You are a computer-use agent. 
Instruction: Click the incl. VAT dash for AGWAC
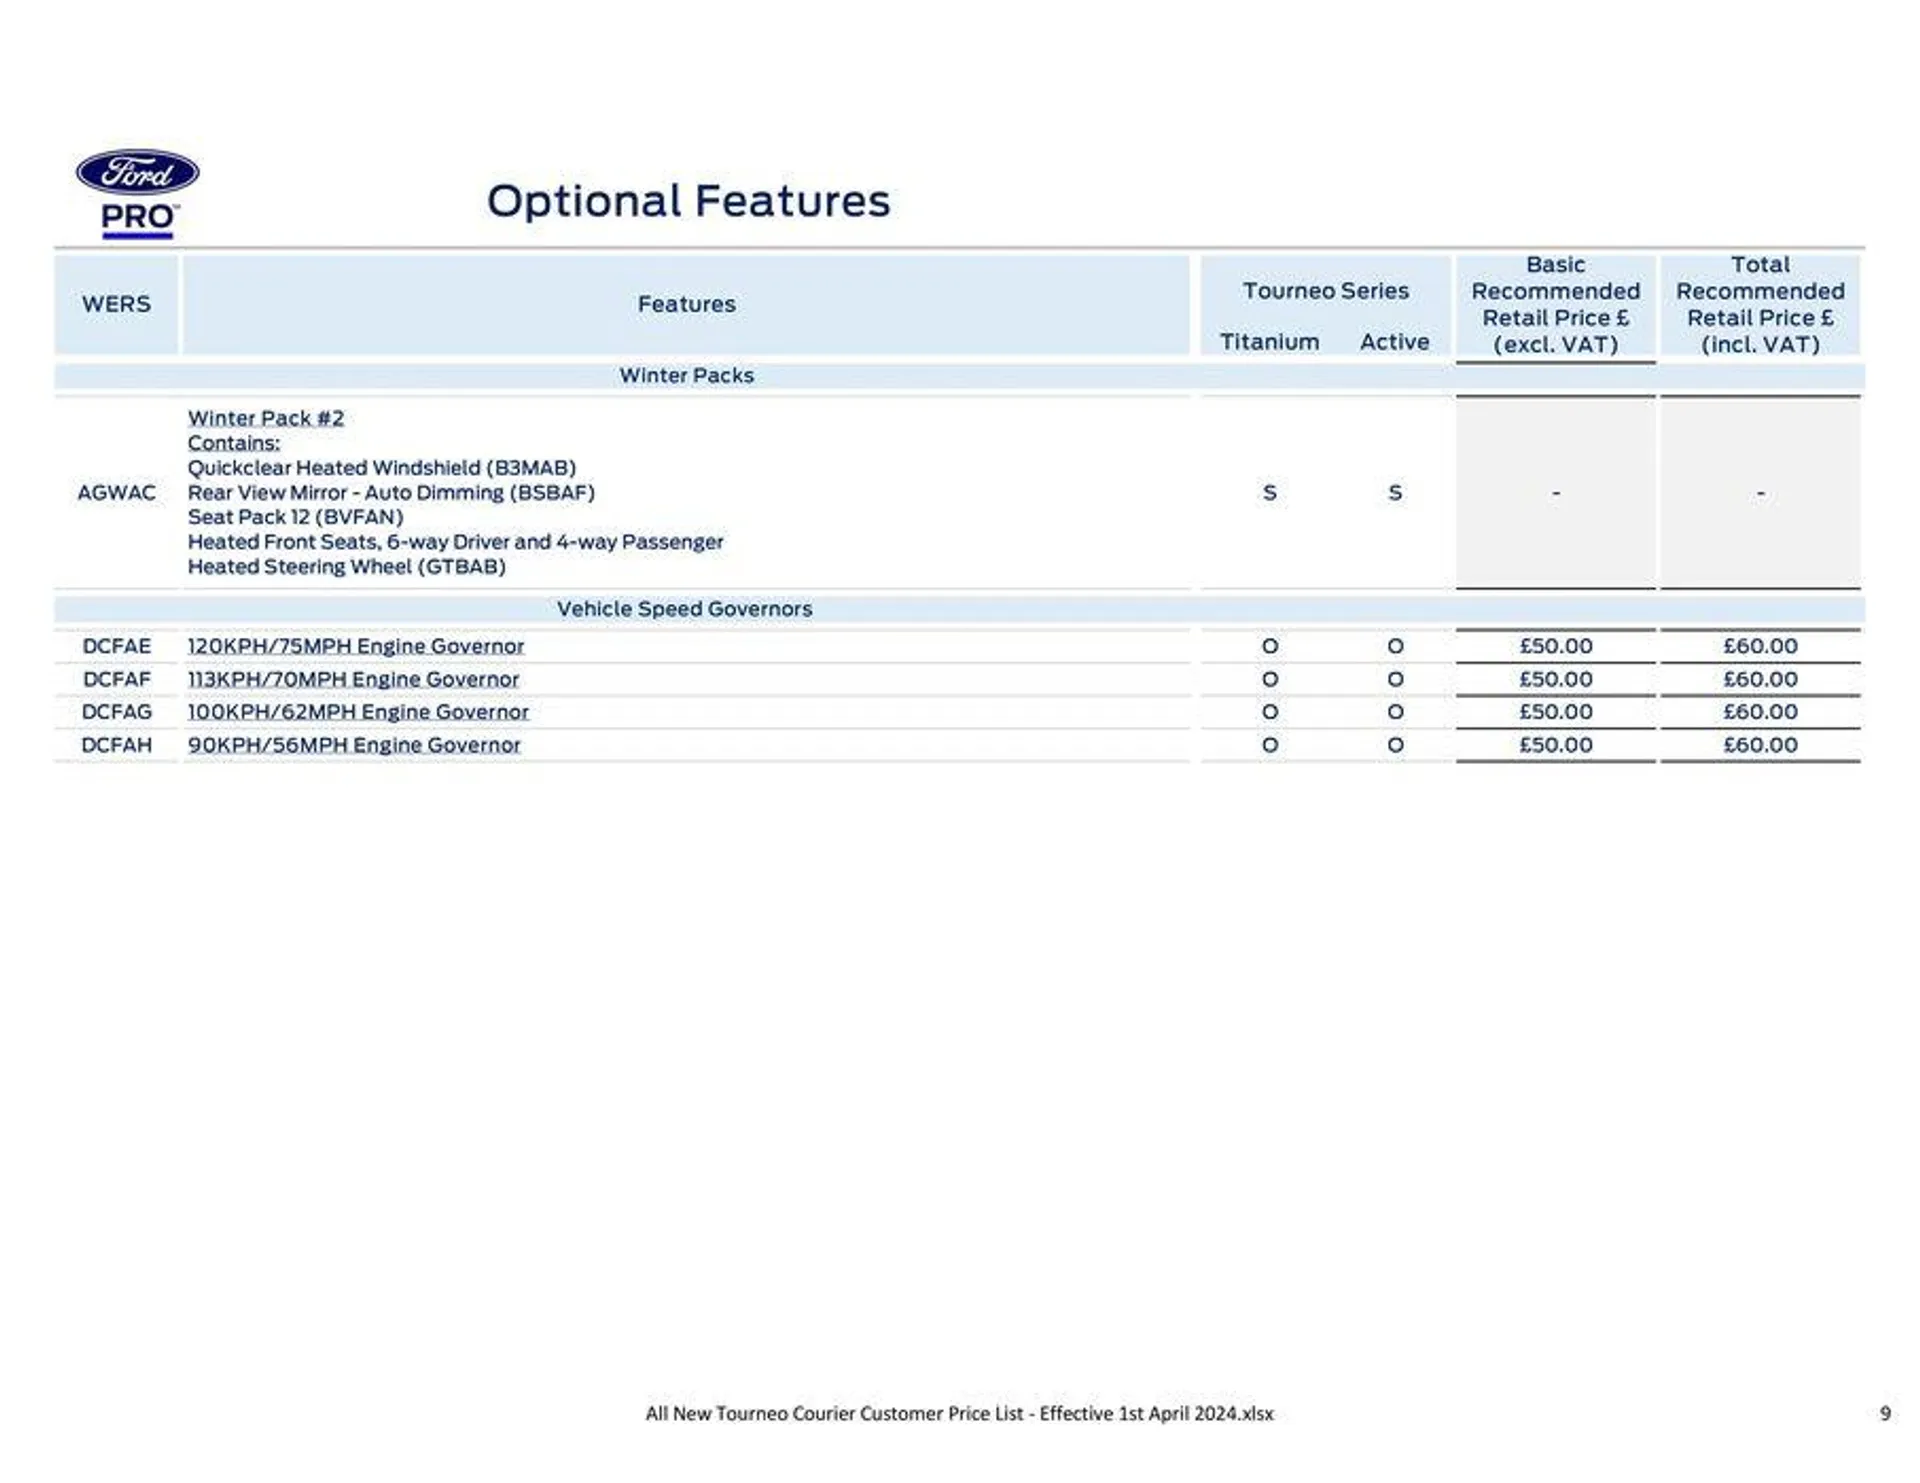[1760, 493]
